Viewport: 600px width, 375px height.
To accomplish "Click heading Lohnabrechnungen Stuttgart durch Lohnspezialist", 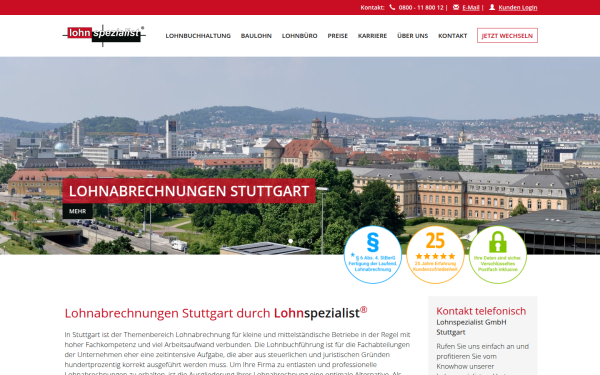I will [x=216, y=313].
